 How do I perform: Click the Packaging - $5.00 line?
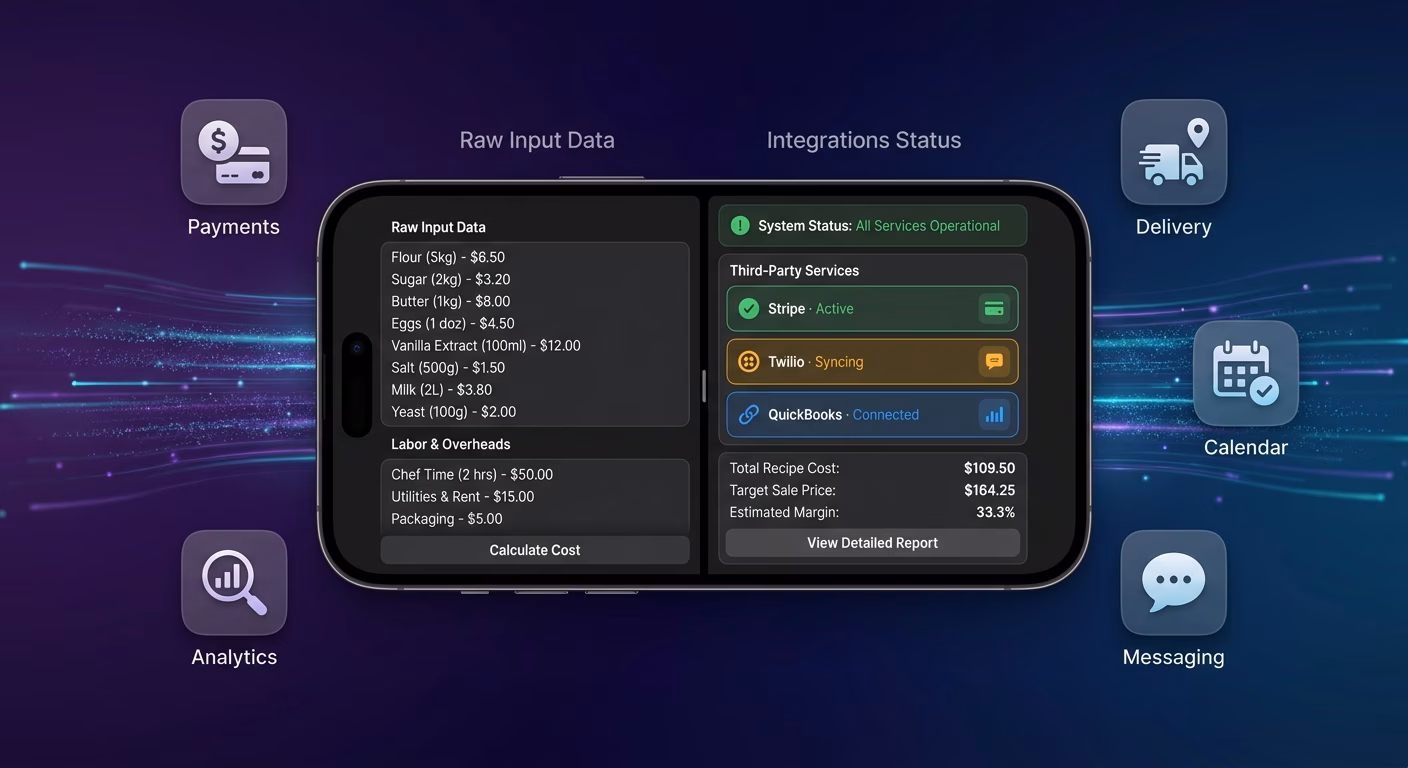[x=447, y=518]
